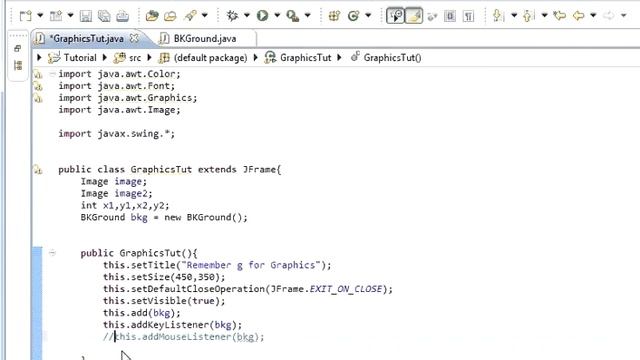The width and height of the screenshot is (640, 360).
Task: Toggle the breadcrumb bar button
Action: [395, 16]
